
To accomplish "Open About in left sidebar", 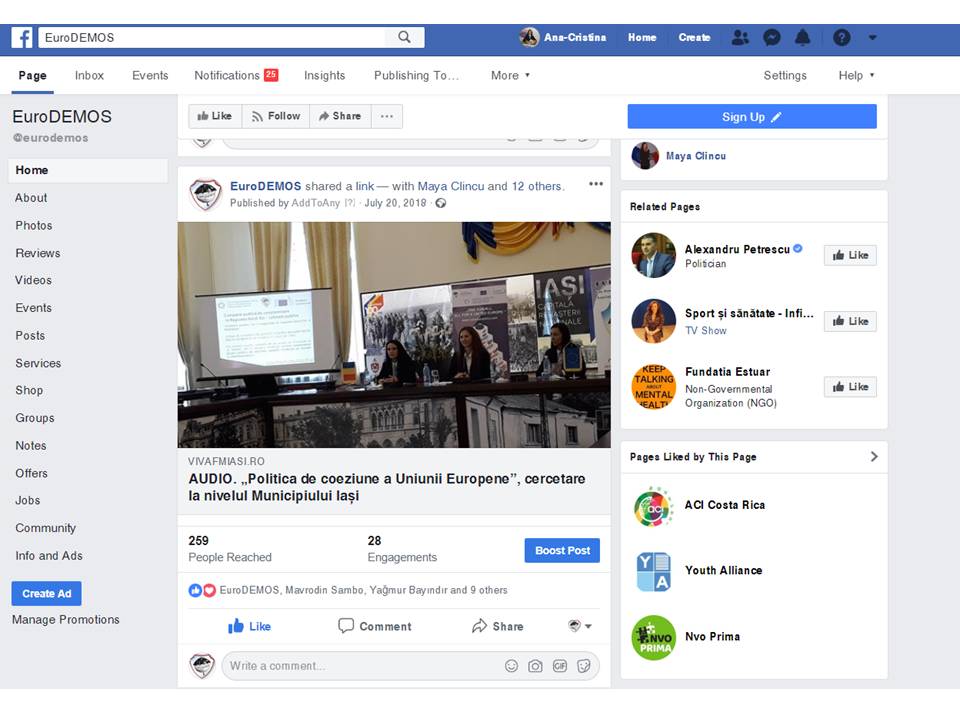I will (31, 198).
